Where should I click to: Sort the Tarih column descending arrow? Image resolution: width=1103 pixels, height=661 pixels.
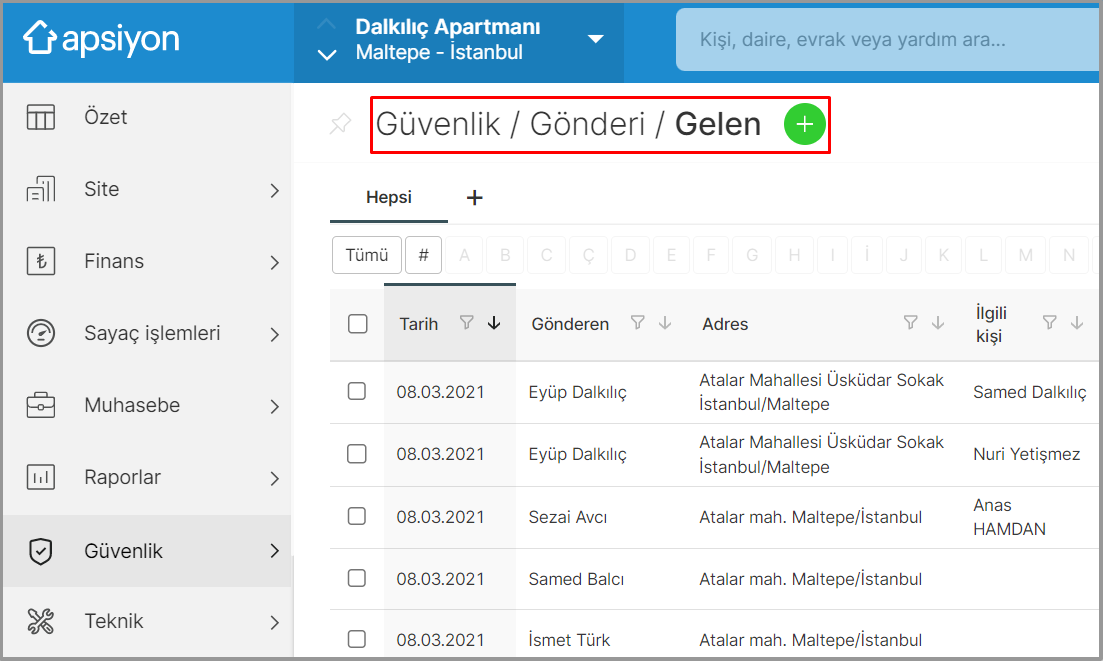(x=494, y=323)
